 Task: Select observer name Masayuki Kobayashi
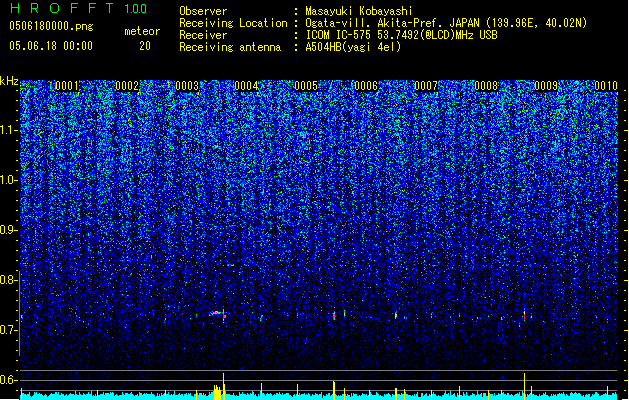(359, 11)
